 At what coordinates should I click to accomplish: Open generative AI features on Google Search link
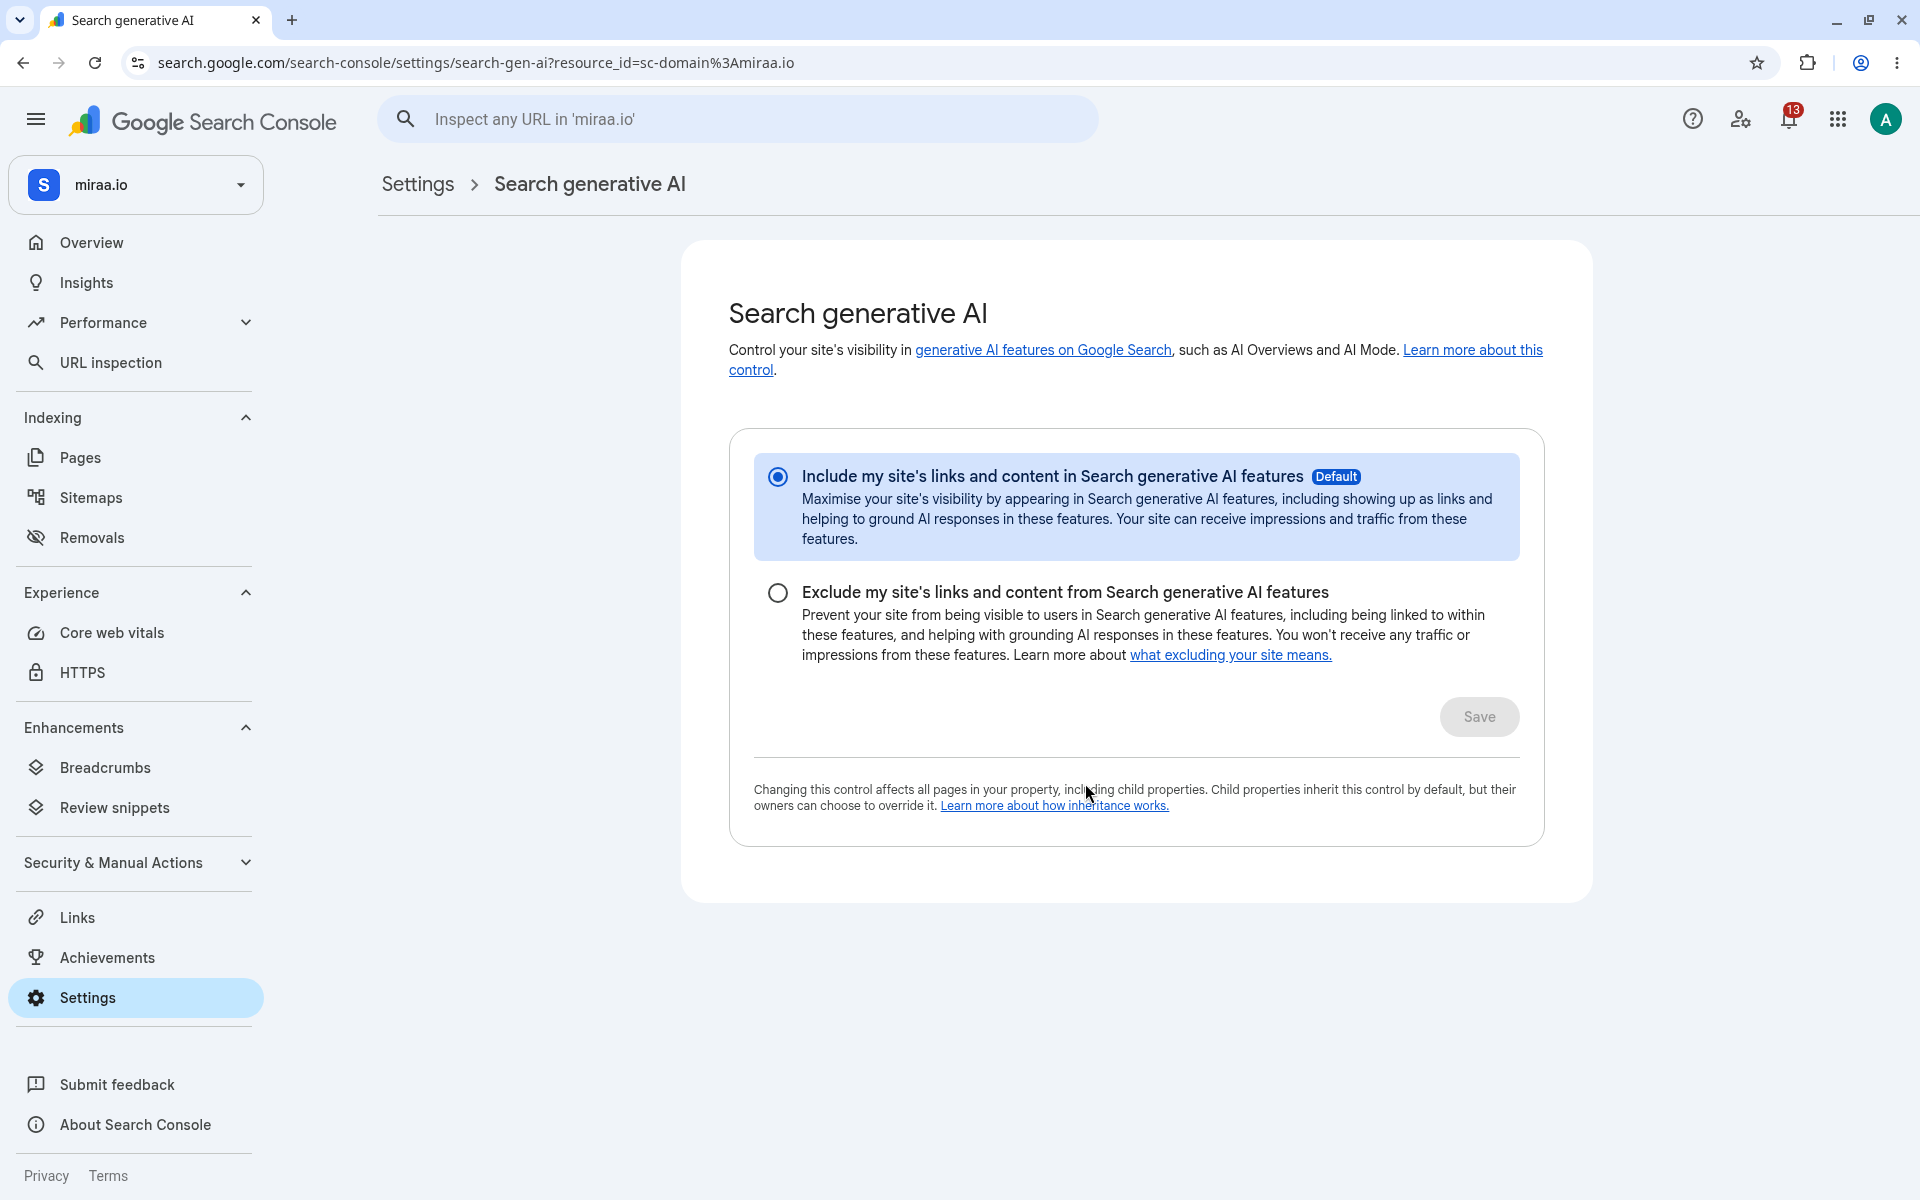1043,350
